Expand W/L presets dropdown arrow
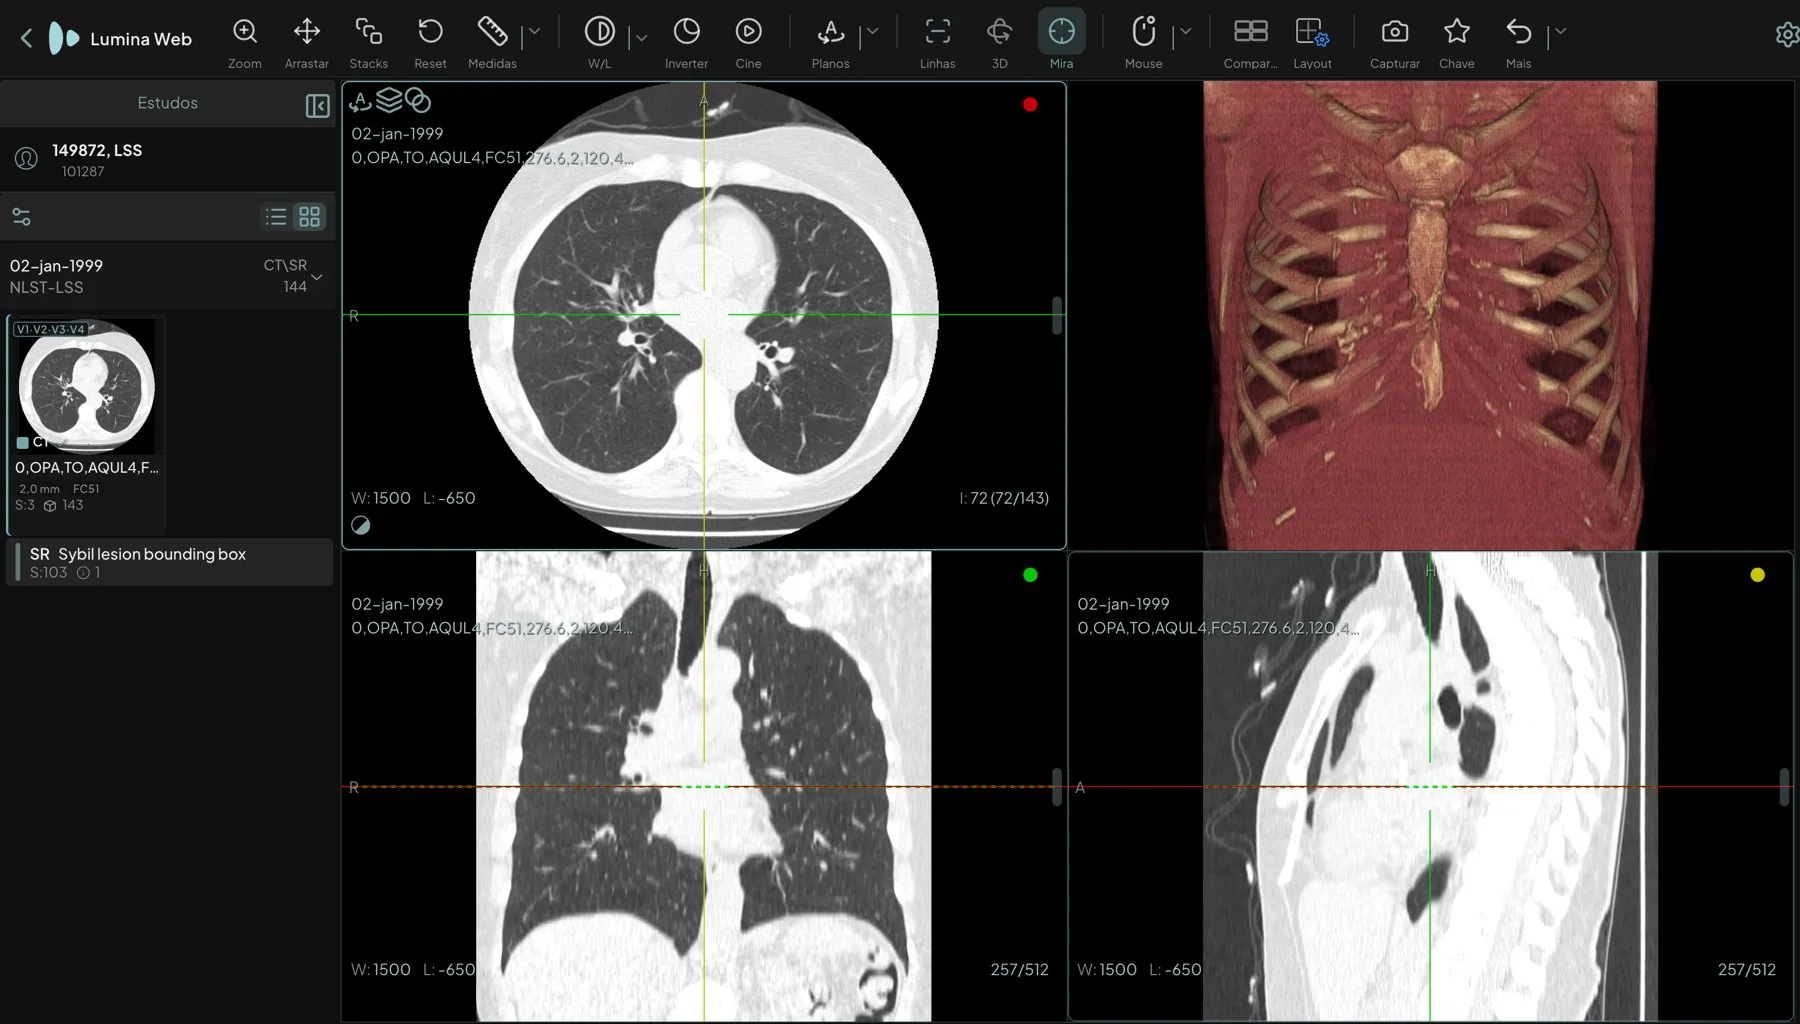 click(641, 38)
